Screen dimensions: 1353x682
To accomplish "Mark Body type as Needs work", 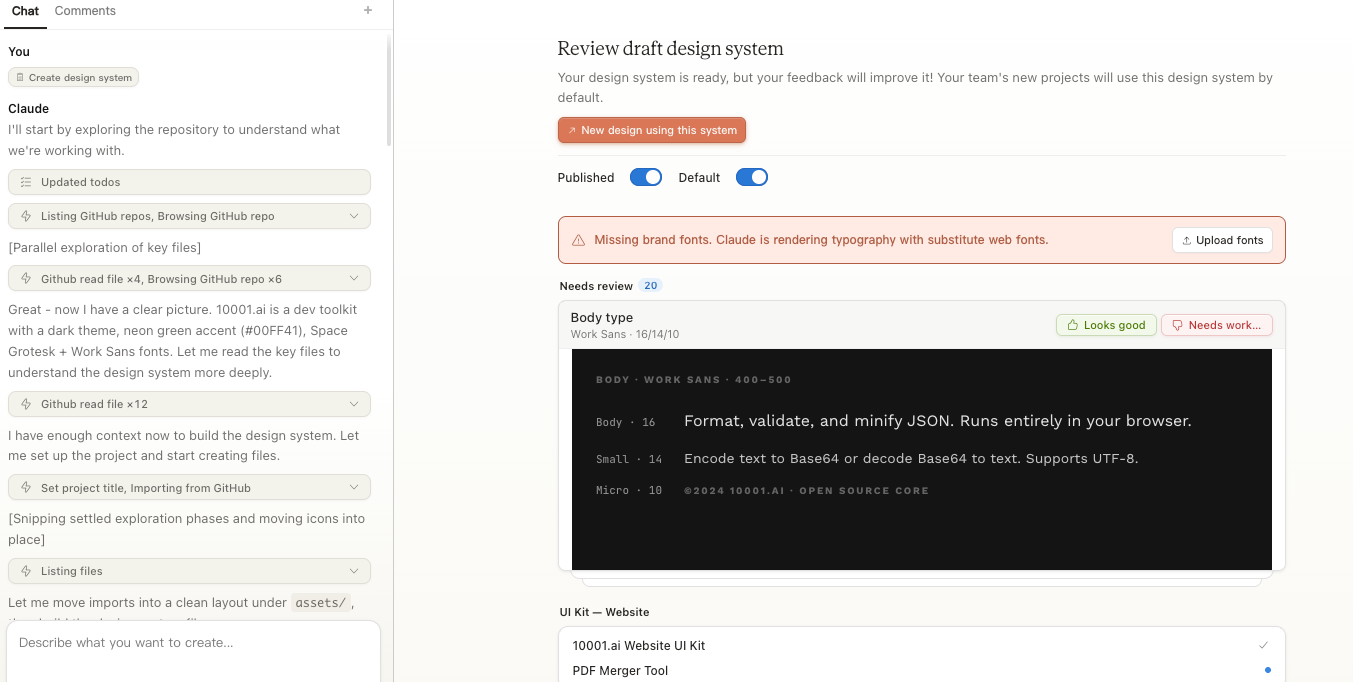I will coord(1217,325).
